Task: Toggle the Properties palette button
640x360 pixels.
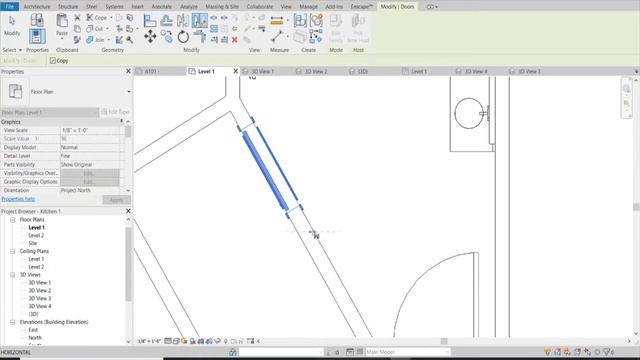Action: [37, 36]
